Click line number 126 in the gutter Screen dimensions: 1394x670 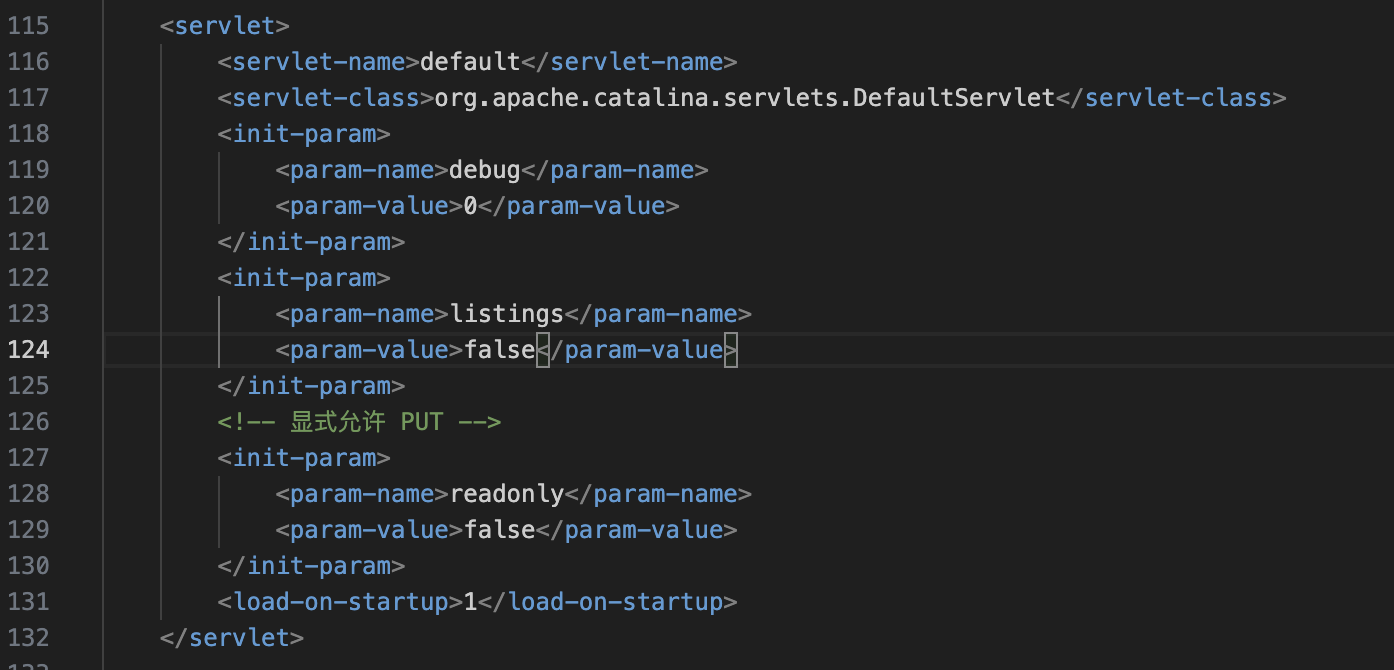pyautogui.click(x=28, y=422)
